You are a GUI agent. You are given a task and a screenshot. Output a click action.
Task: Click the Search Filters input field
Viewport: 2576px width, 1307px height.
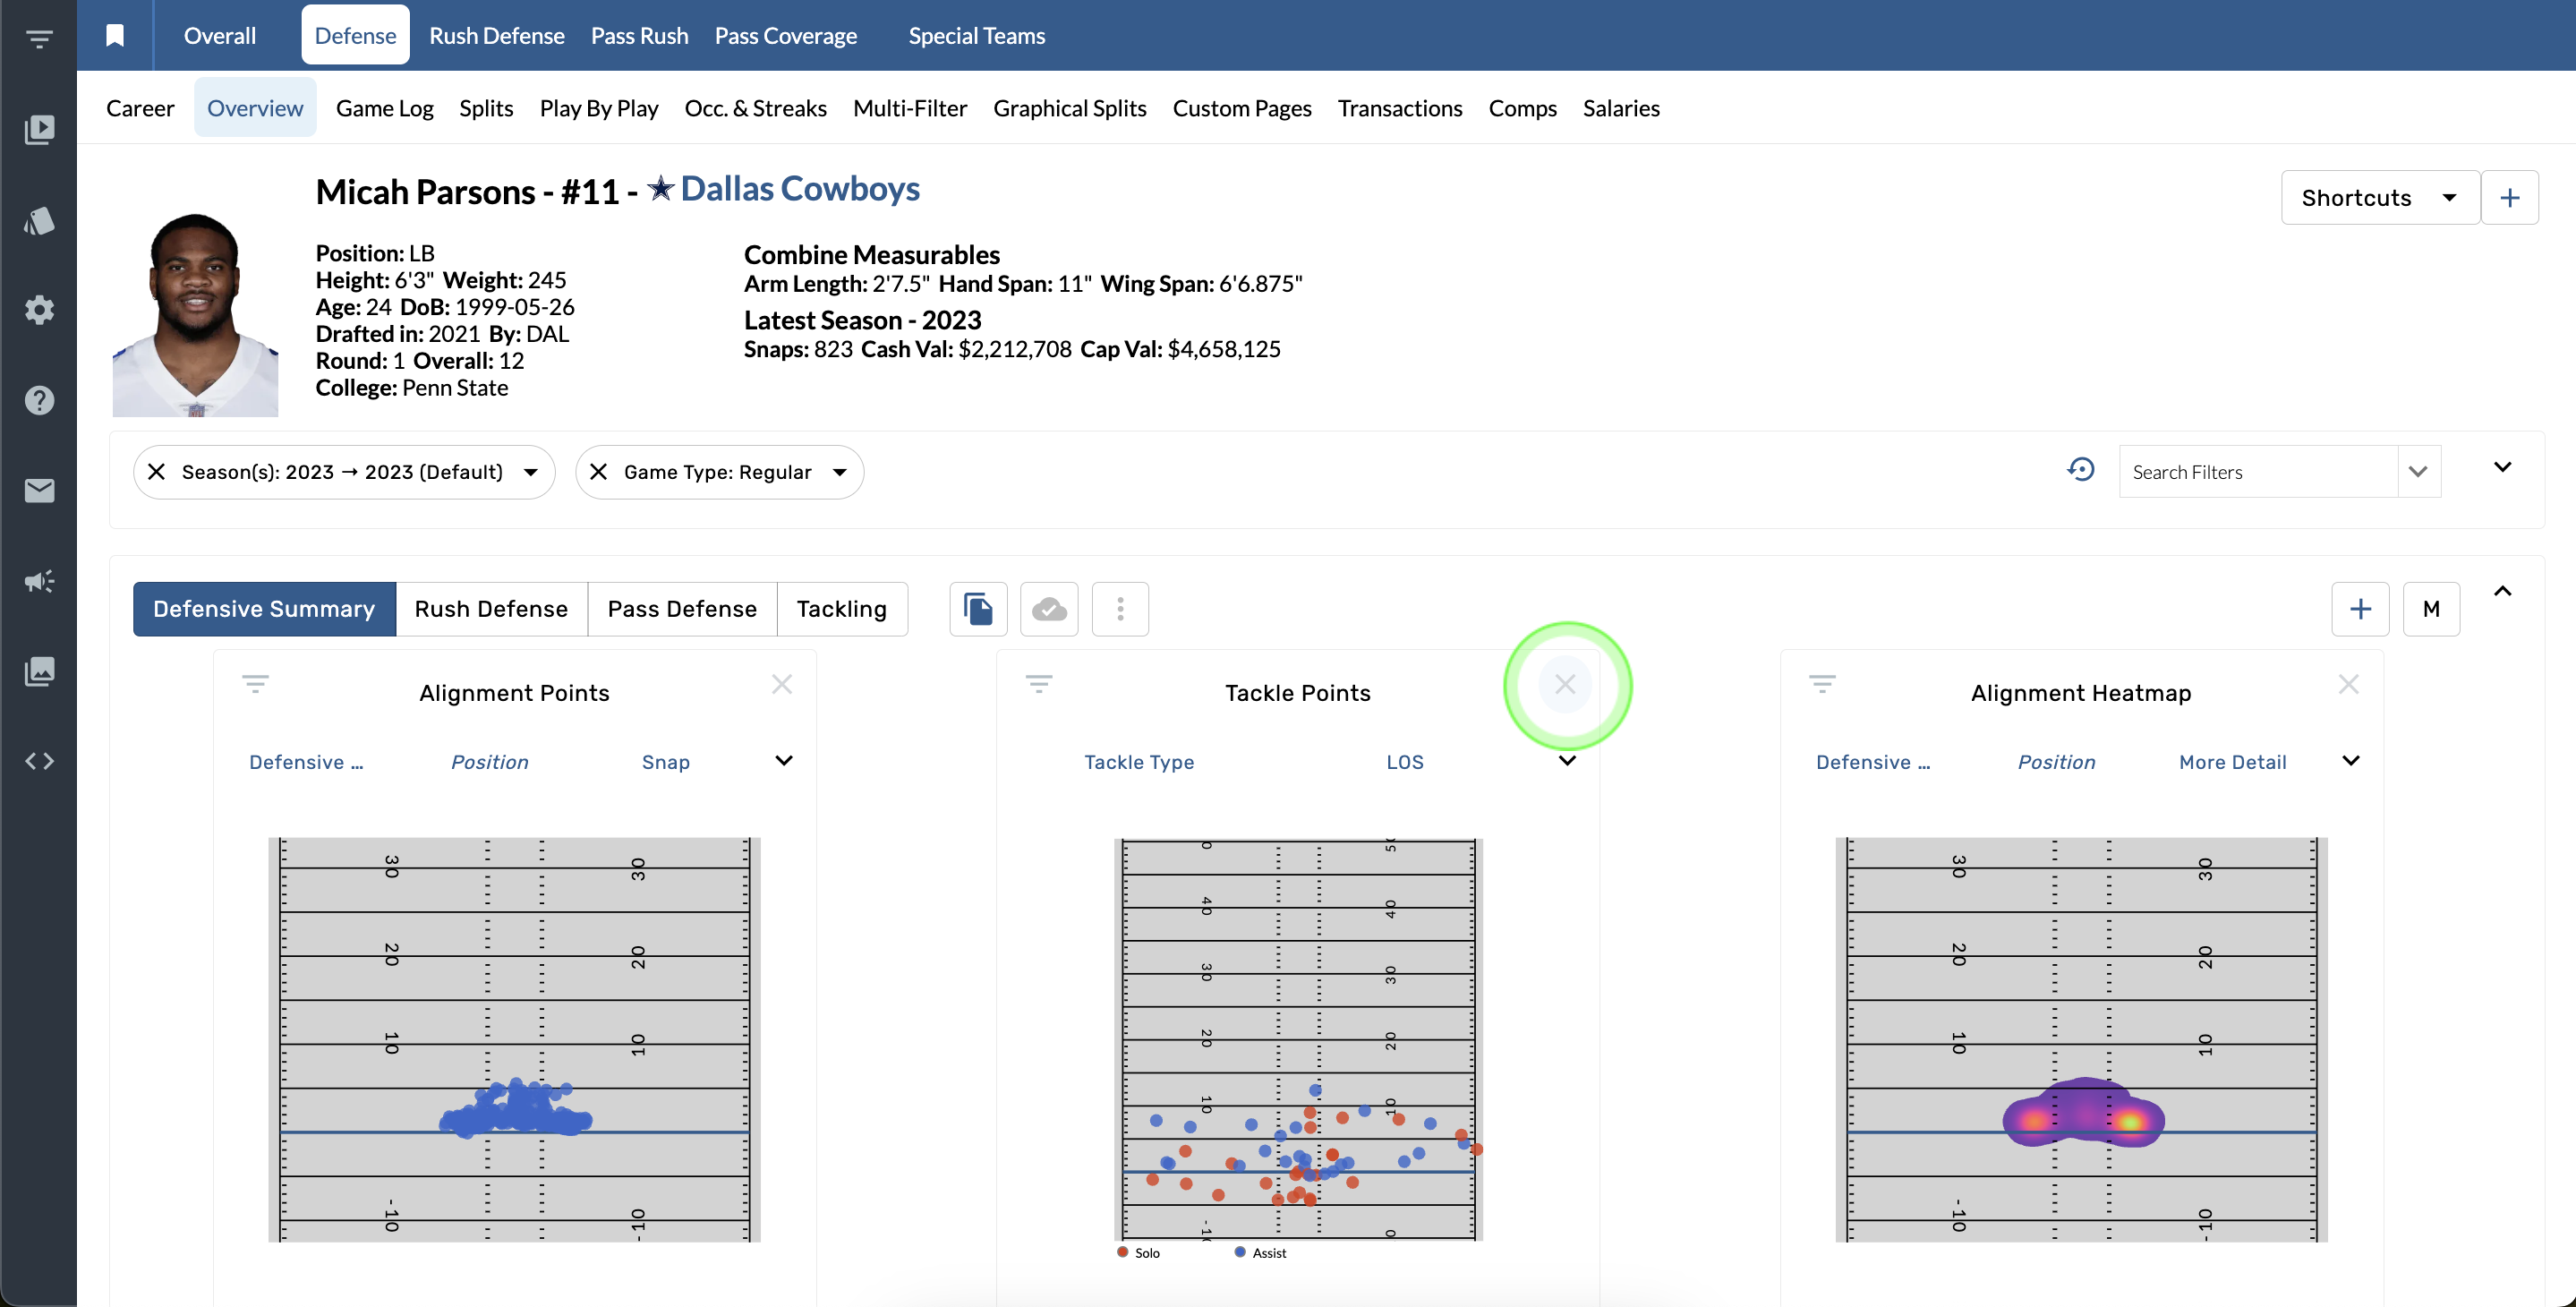(x=2257, y=472)
